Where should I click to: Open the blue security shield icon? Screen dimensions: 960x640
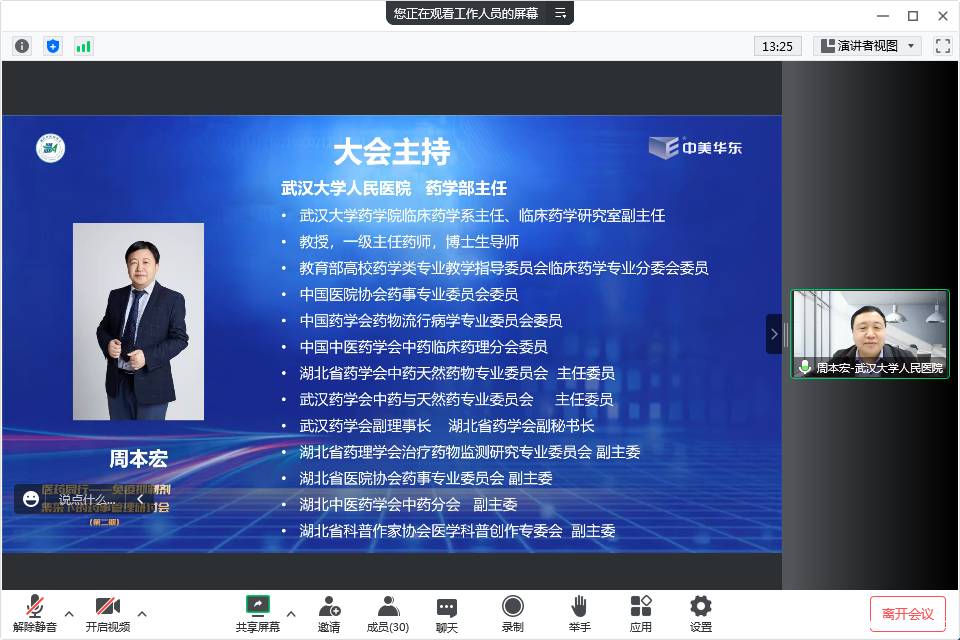point(53,46)
